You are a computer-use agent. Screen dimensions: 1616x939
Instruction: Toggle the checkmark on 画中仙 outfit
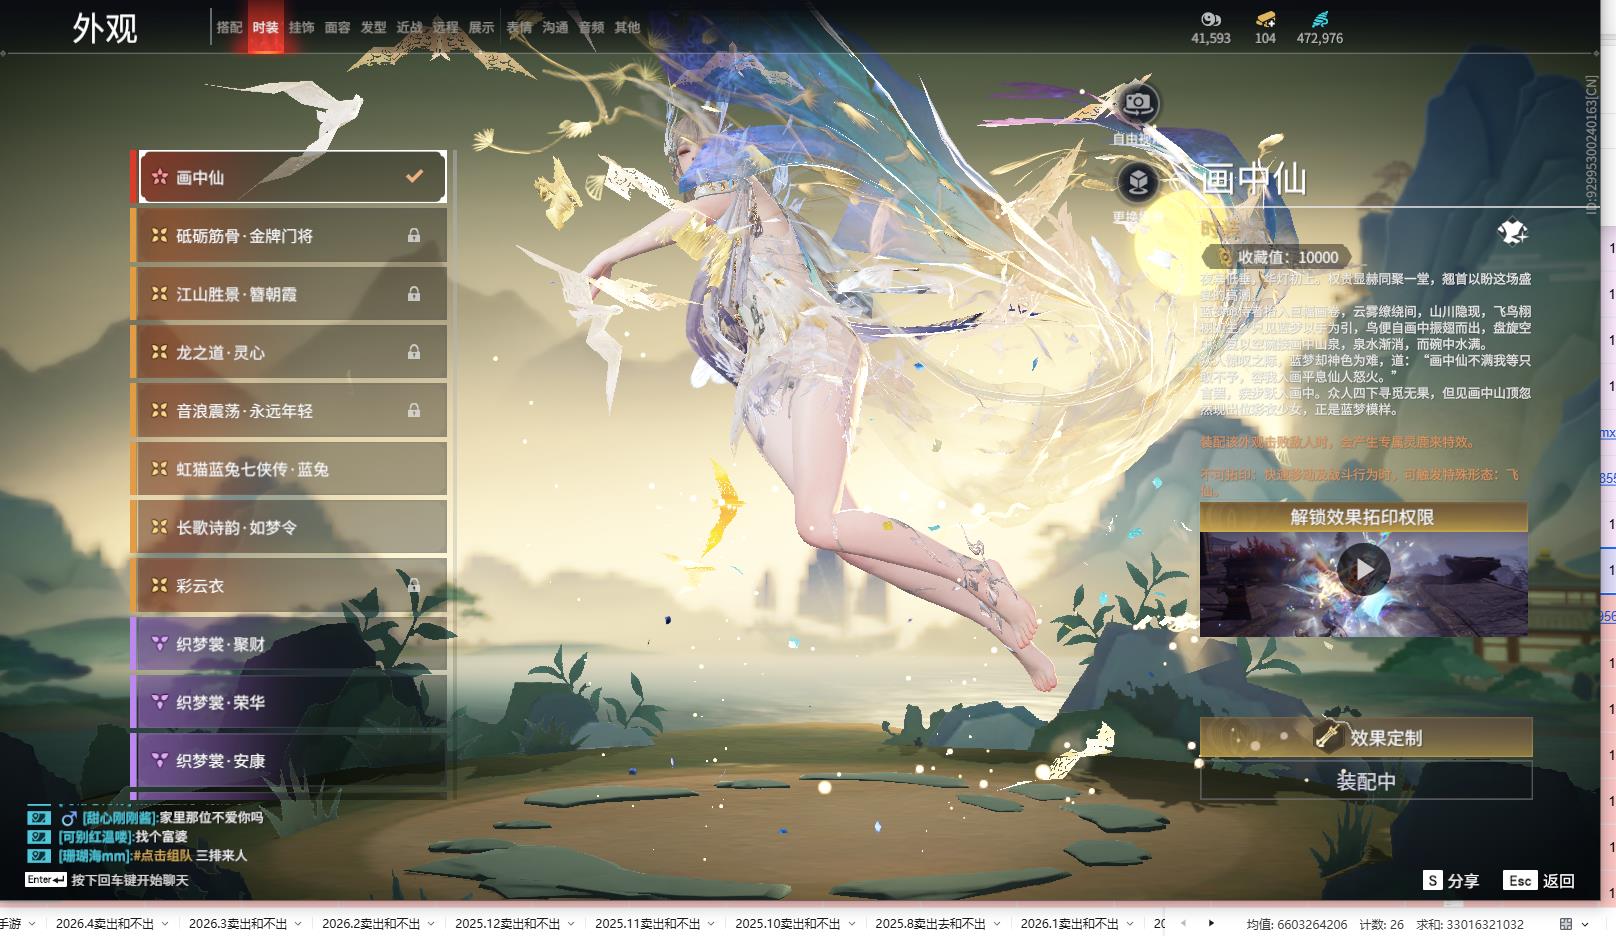[414, 177]
